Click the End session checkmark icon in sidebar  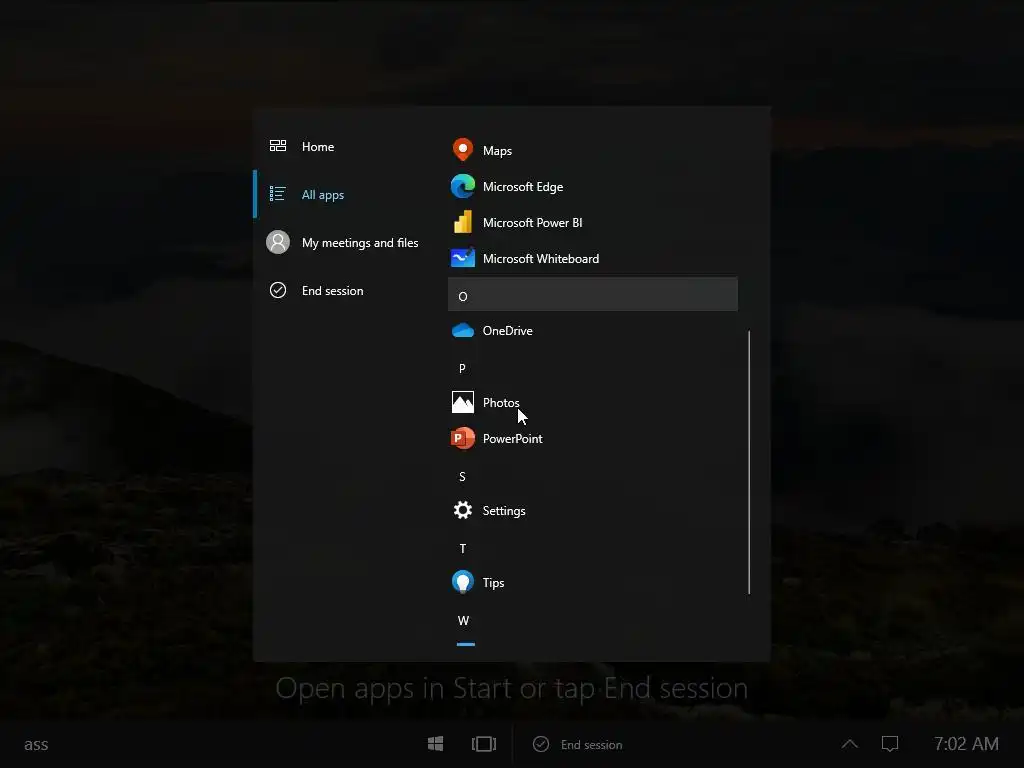coord(278,290)
